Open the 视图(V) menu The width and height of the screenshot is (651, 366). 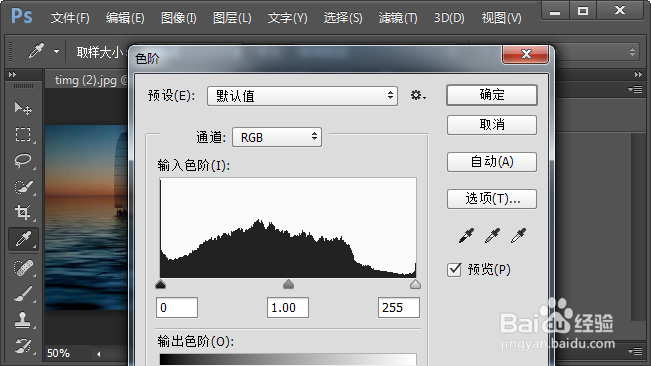pos(502,18)
